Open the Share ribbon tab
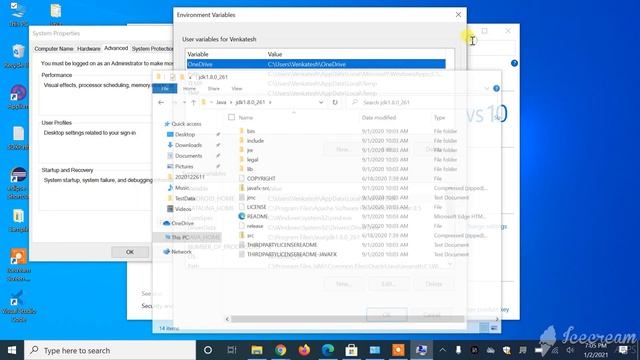 click(213, 88)
